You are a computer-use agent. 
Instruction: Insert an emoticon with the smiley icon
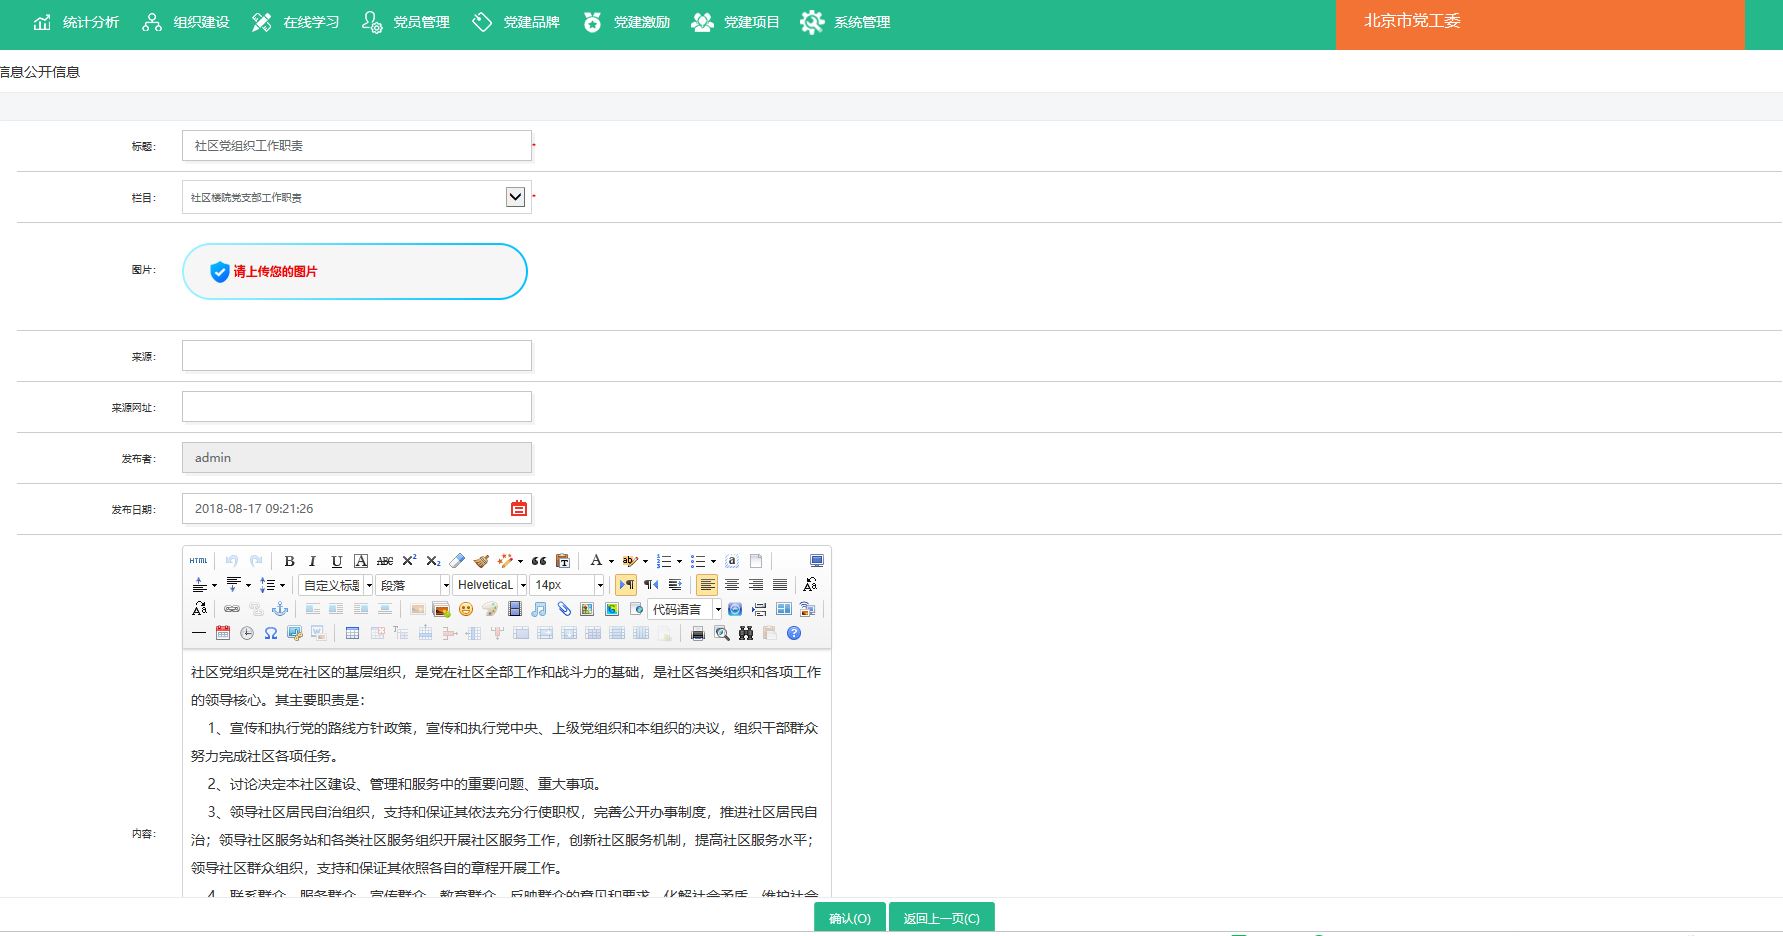(x=465, y=609)
